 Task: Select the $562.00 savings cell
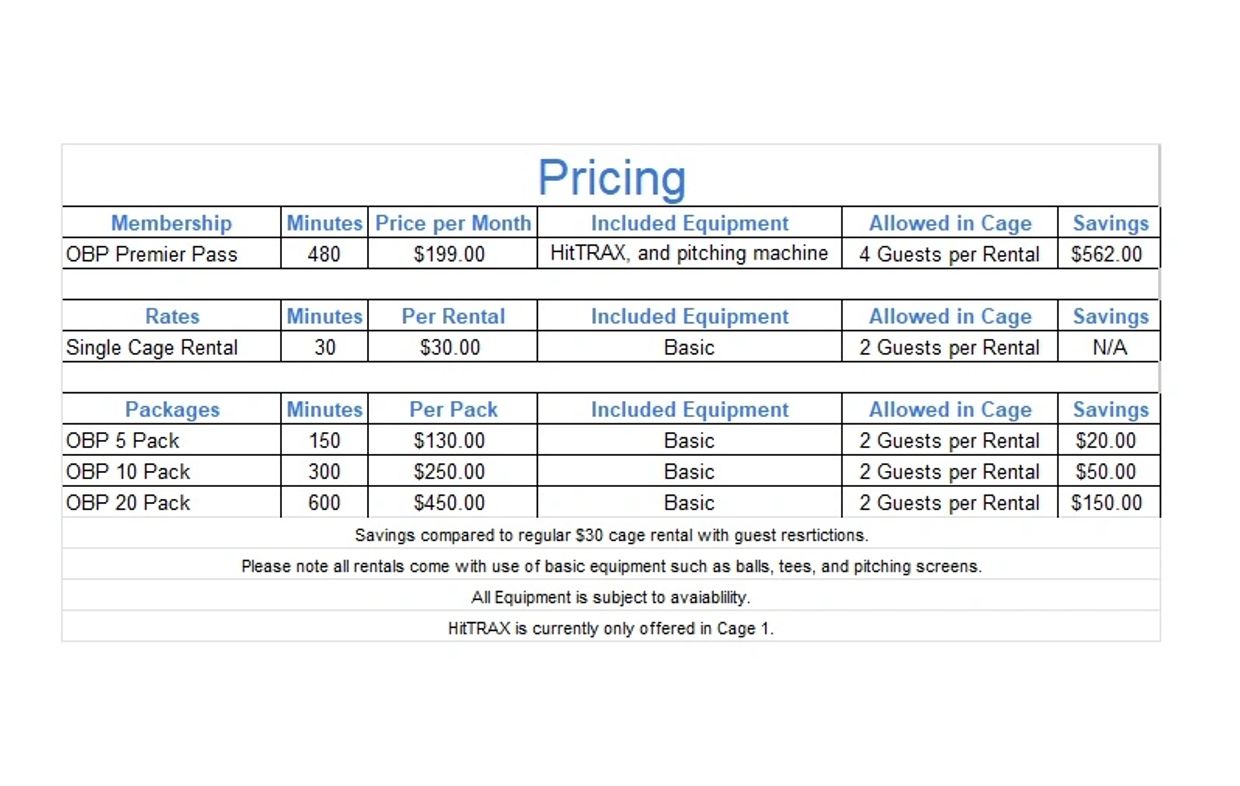(x=1106, y=254)
